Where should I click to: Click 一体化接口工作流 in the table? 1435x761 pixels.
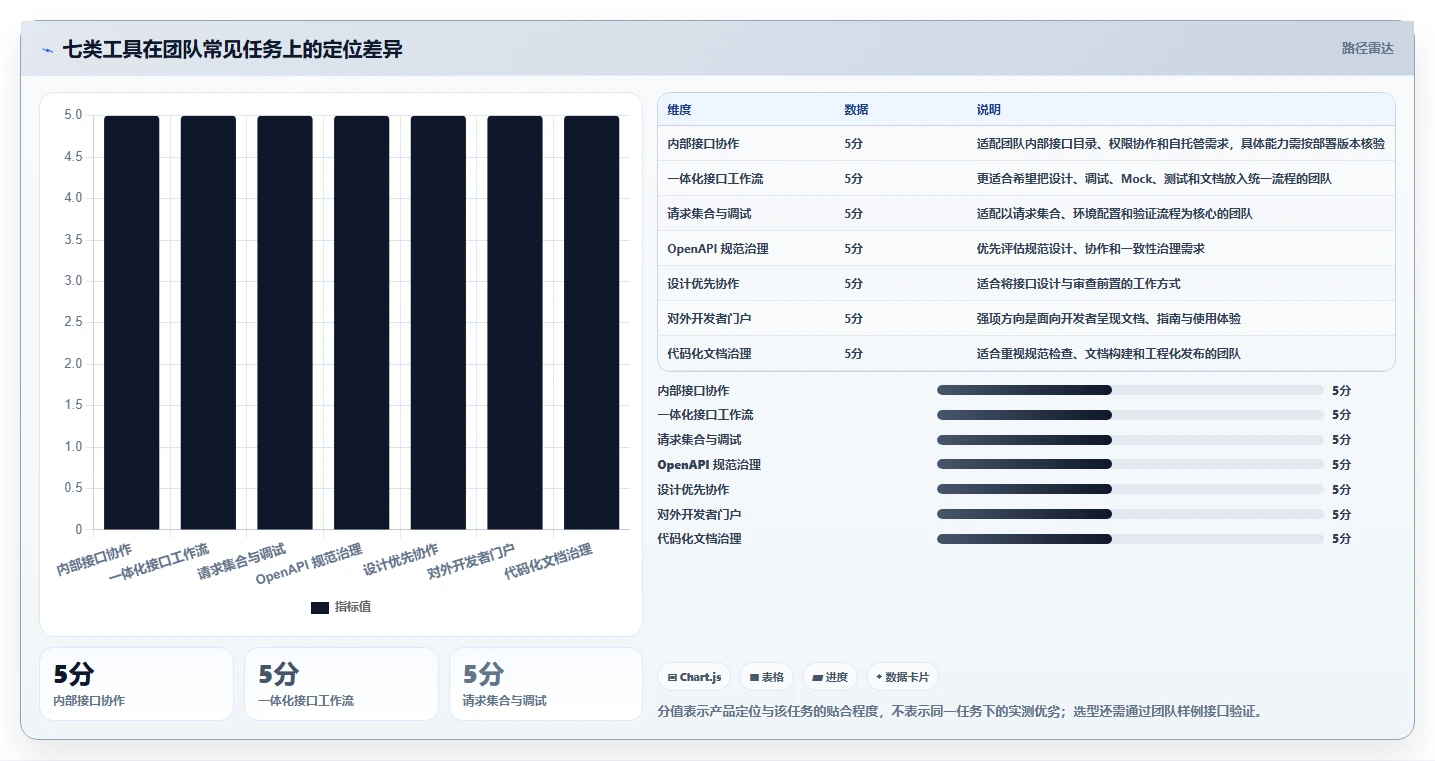(715, 179)
